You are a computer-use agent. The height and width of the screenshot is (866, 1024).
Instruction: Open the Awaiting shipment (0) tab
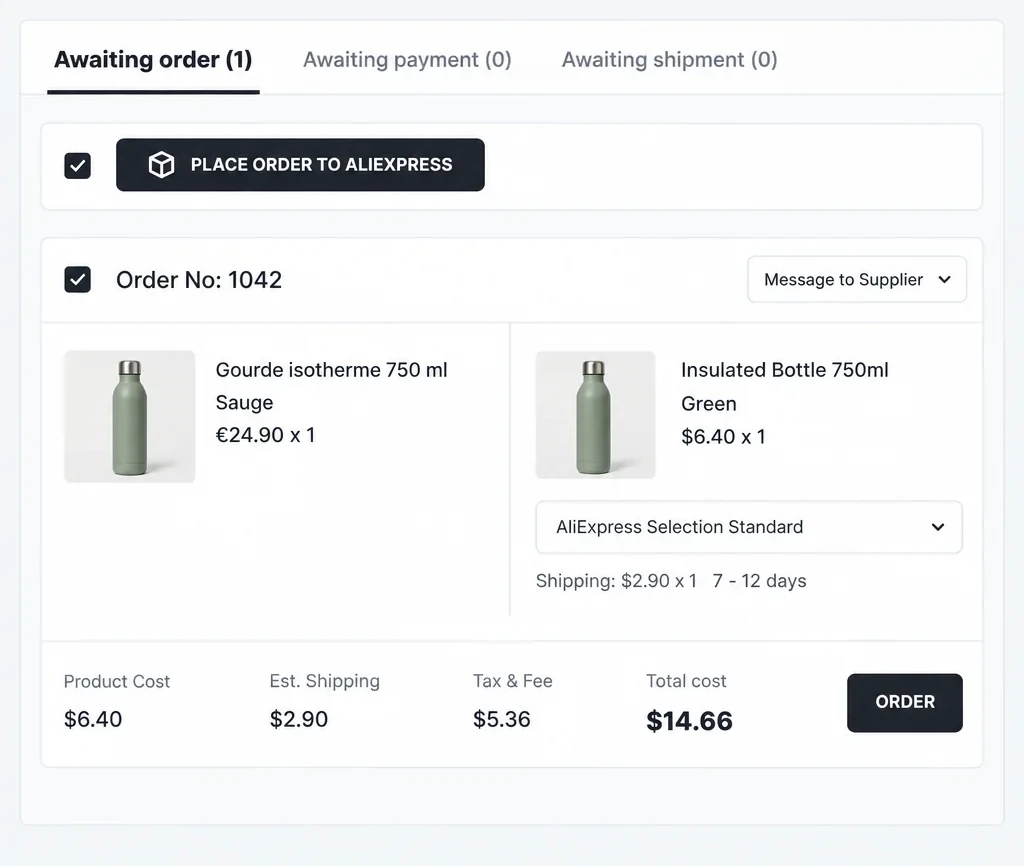click(x=670, y=59)
